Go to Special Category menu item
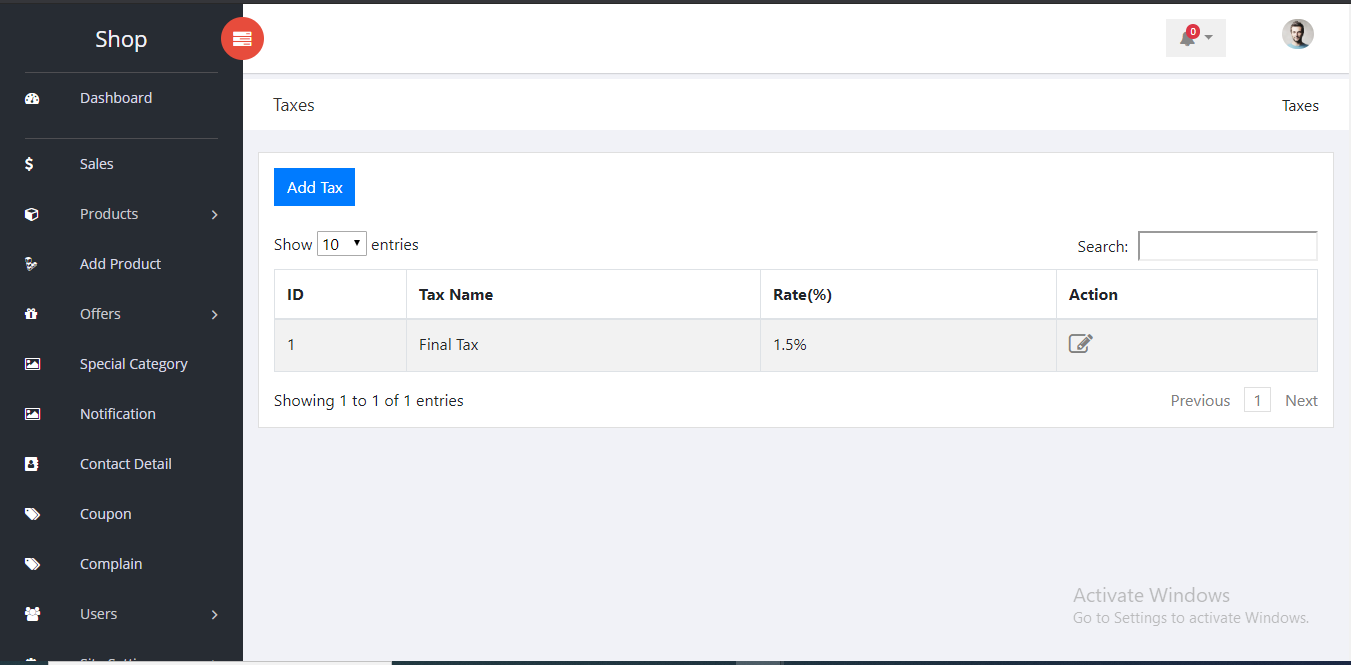Viewport: 1351px width, 665px height. (133, 364)
